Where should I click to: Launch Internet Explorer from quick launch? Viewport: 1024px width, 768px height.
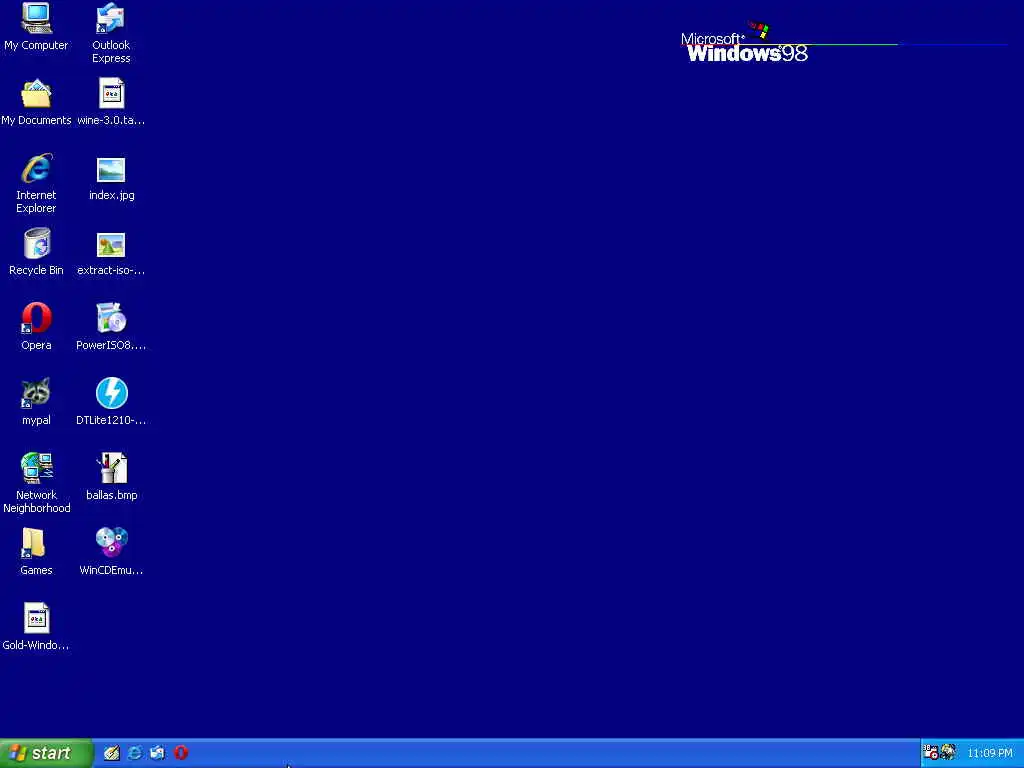(135, 753)
